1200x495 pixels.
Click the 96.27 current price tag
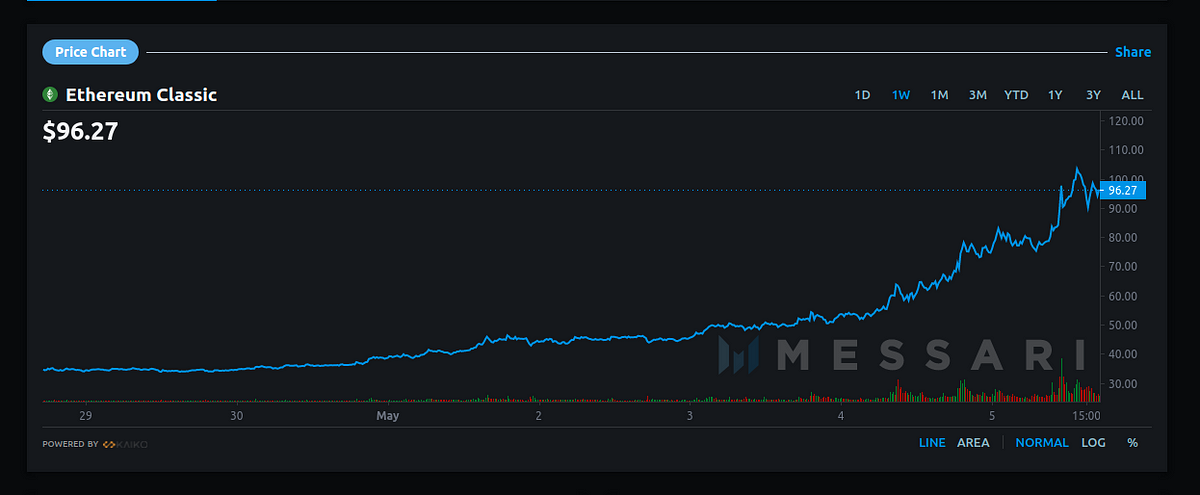click(x=1124, y=190)
